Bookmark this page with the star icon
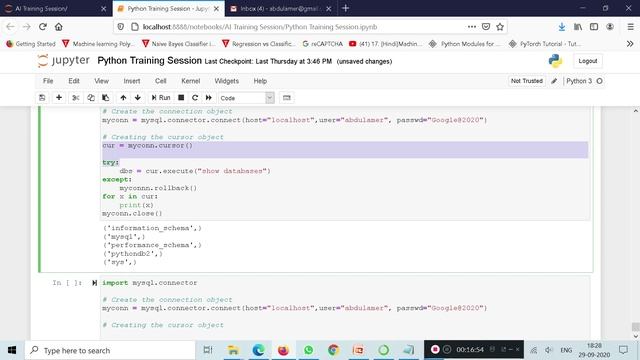The image size is (640, 360). click(x=500, y=27)
